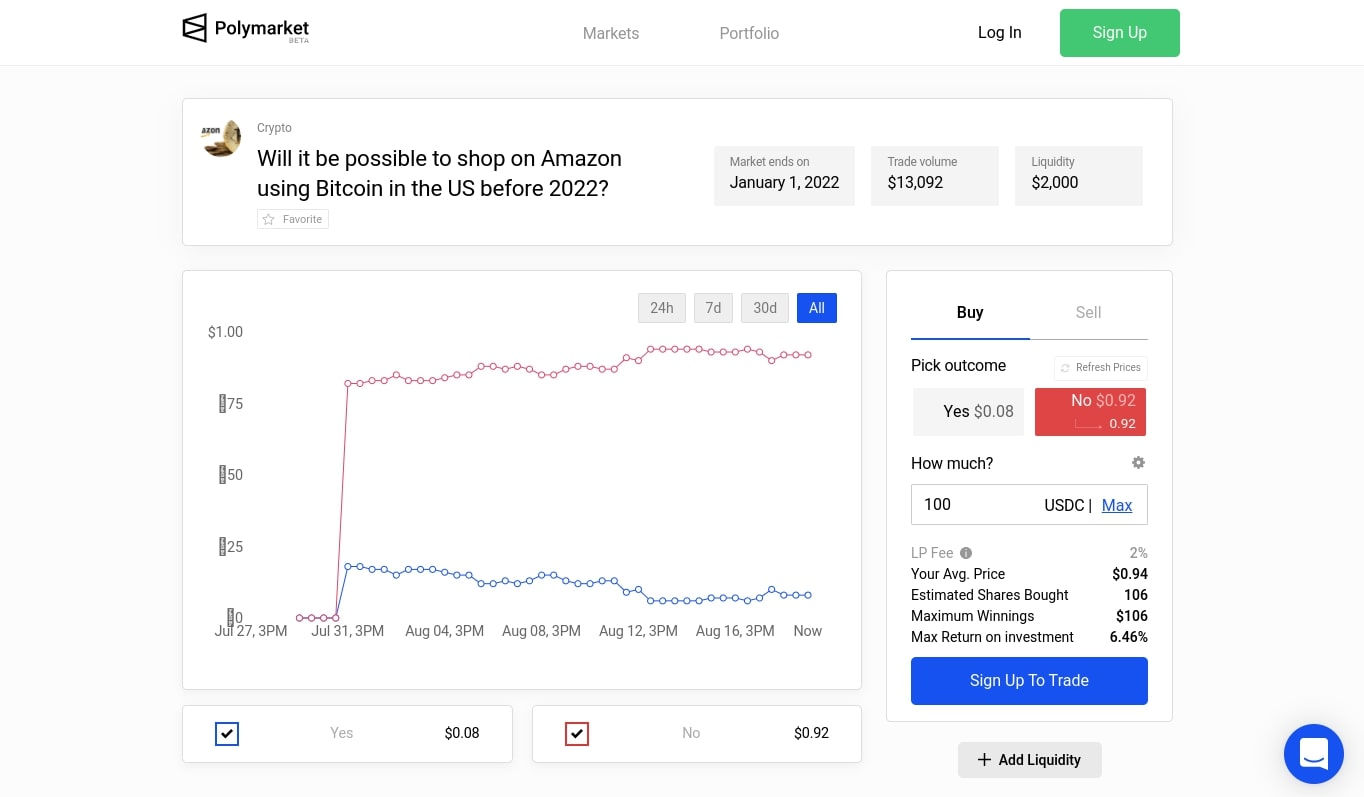Click plus icon on Add Liquidity
Screen dimensions: 1364x797
(x=984, y=760)
